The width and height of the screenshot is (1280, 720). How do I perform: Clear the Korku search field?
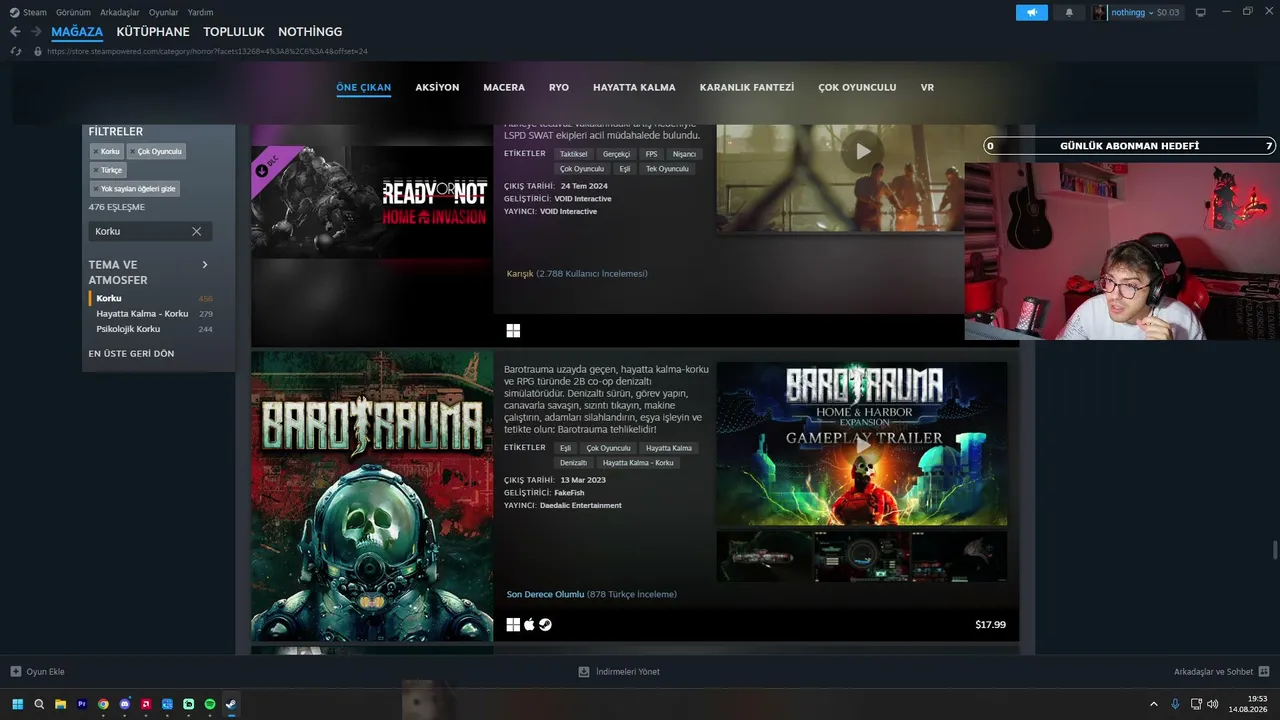click(197, 231)
